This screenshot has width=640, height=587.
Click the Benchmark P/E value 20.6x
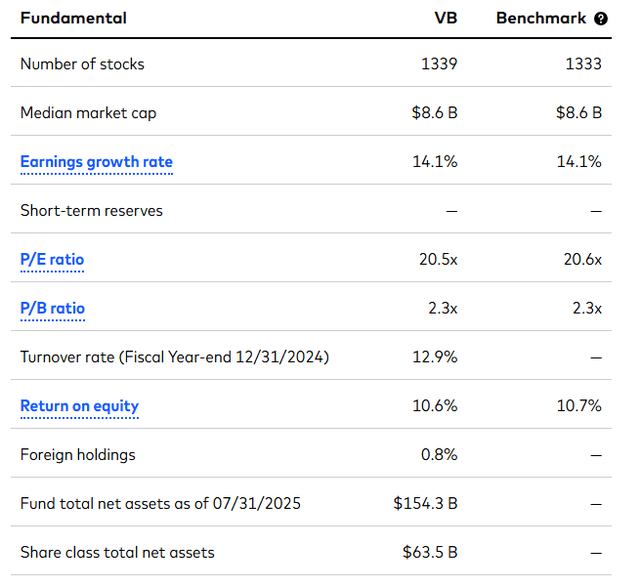pyautogui.click(x=581, y=260)
